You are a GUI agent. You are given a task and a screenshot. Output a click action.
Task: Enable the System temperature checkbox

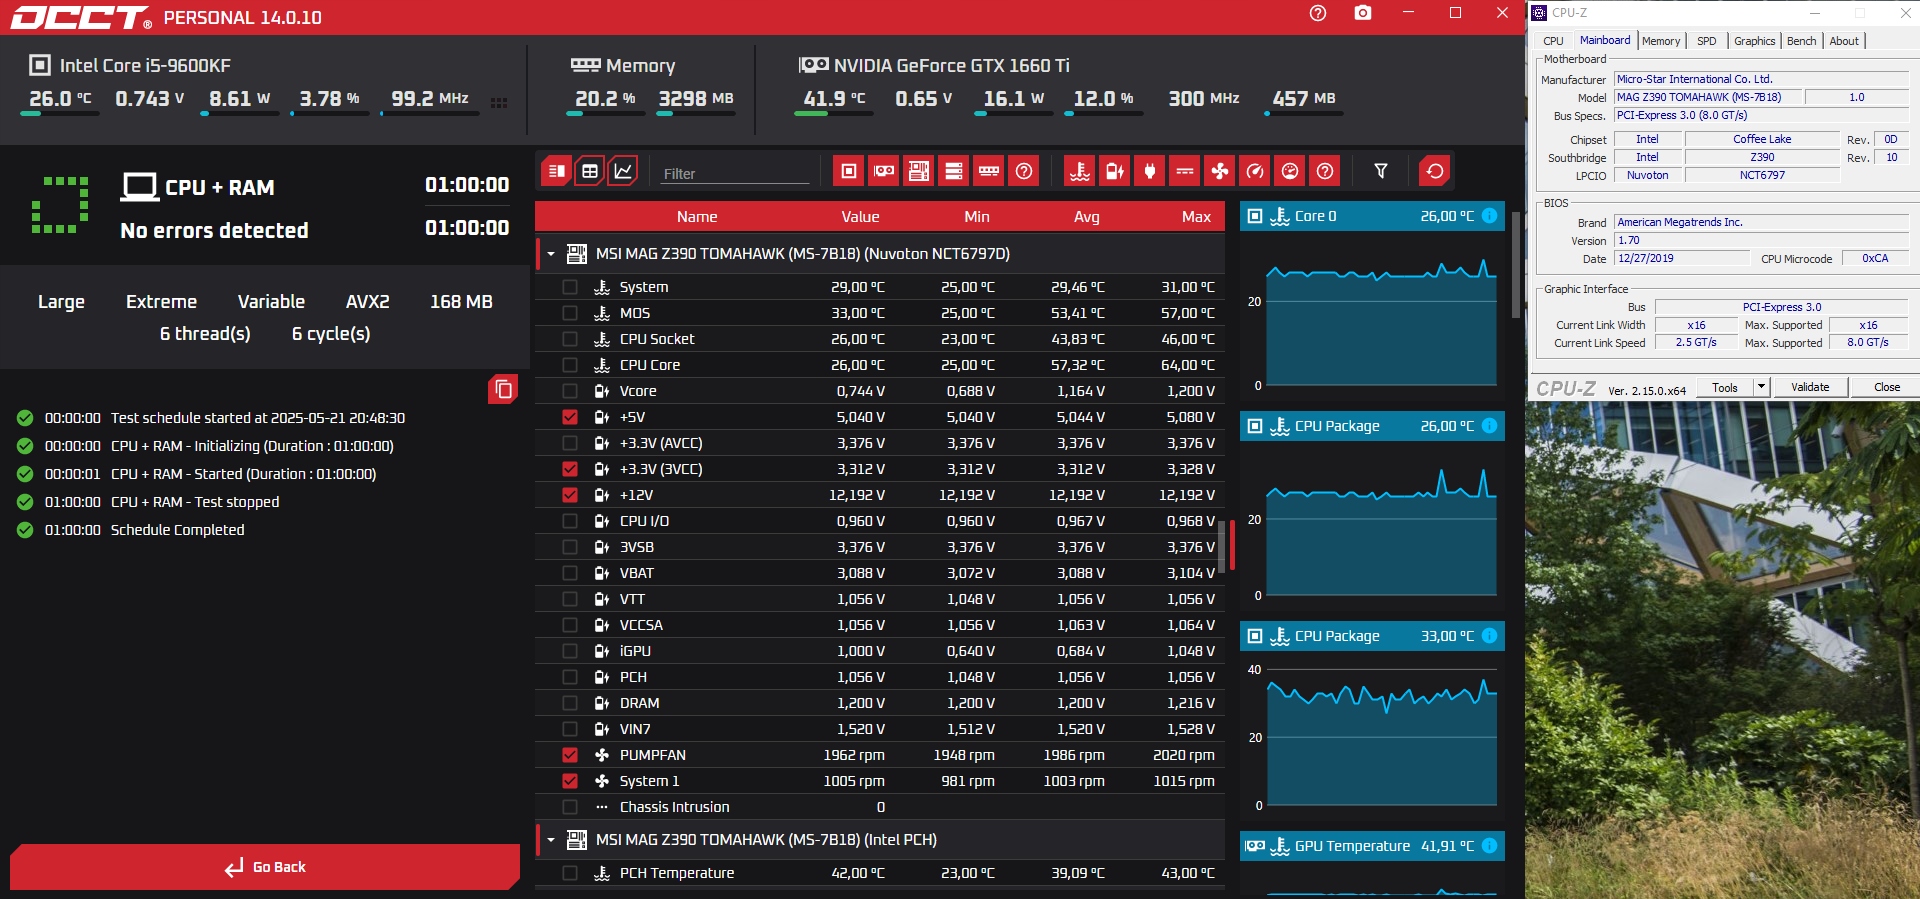coord(570,287)
